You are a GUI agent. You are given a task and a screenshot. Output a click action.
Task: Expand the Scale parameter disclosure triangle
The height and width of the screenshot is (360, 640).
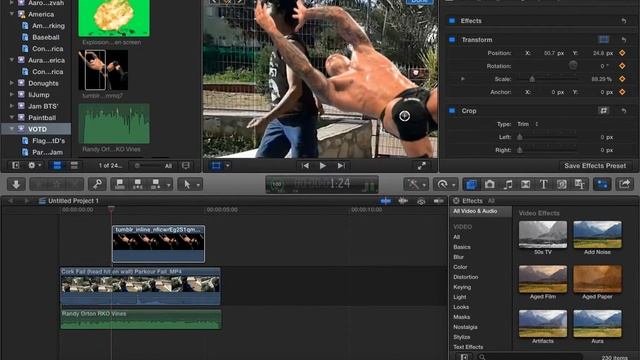tap(462, 79)
